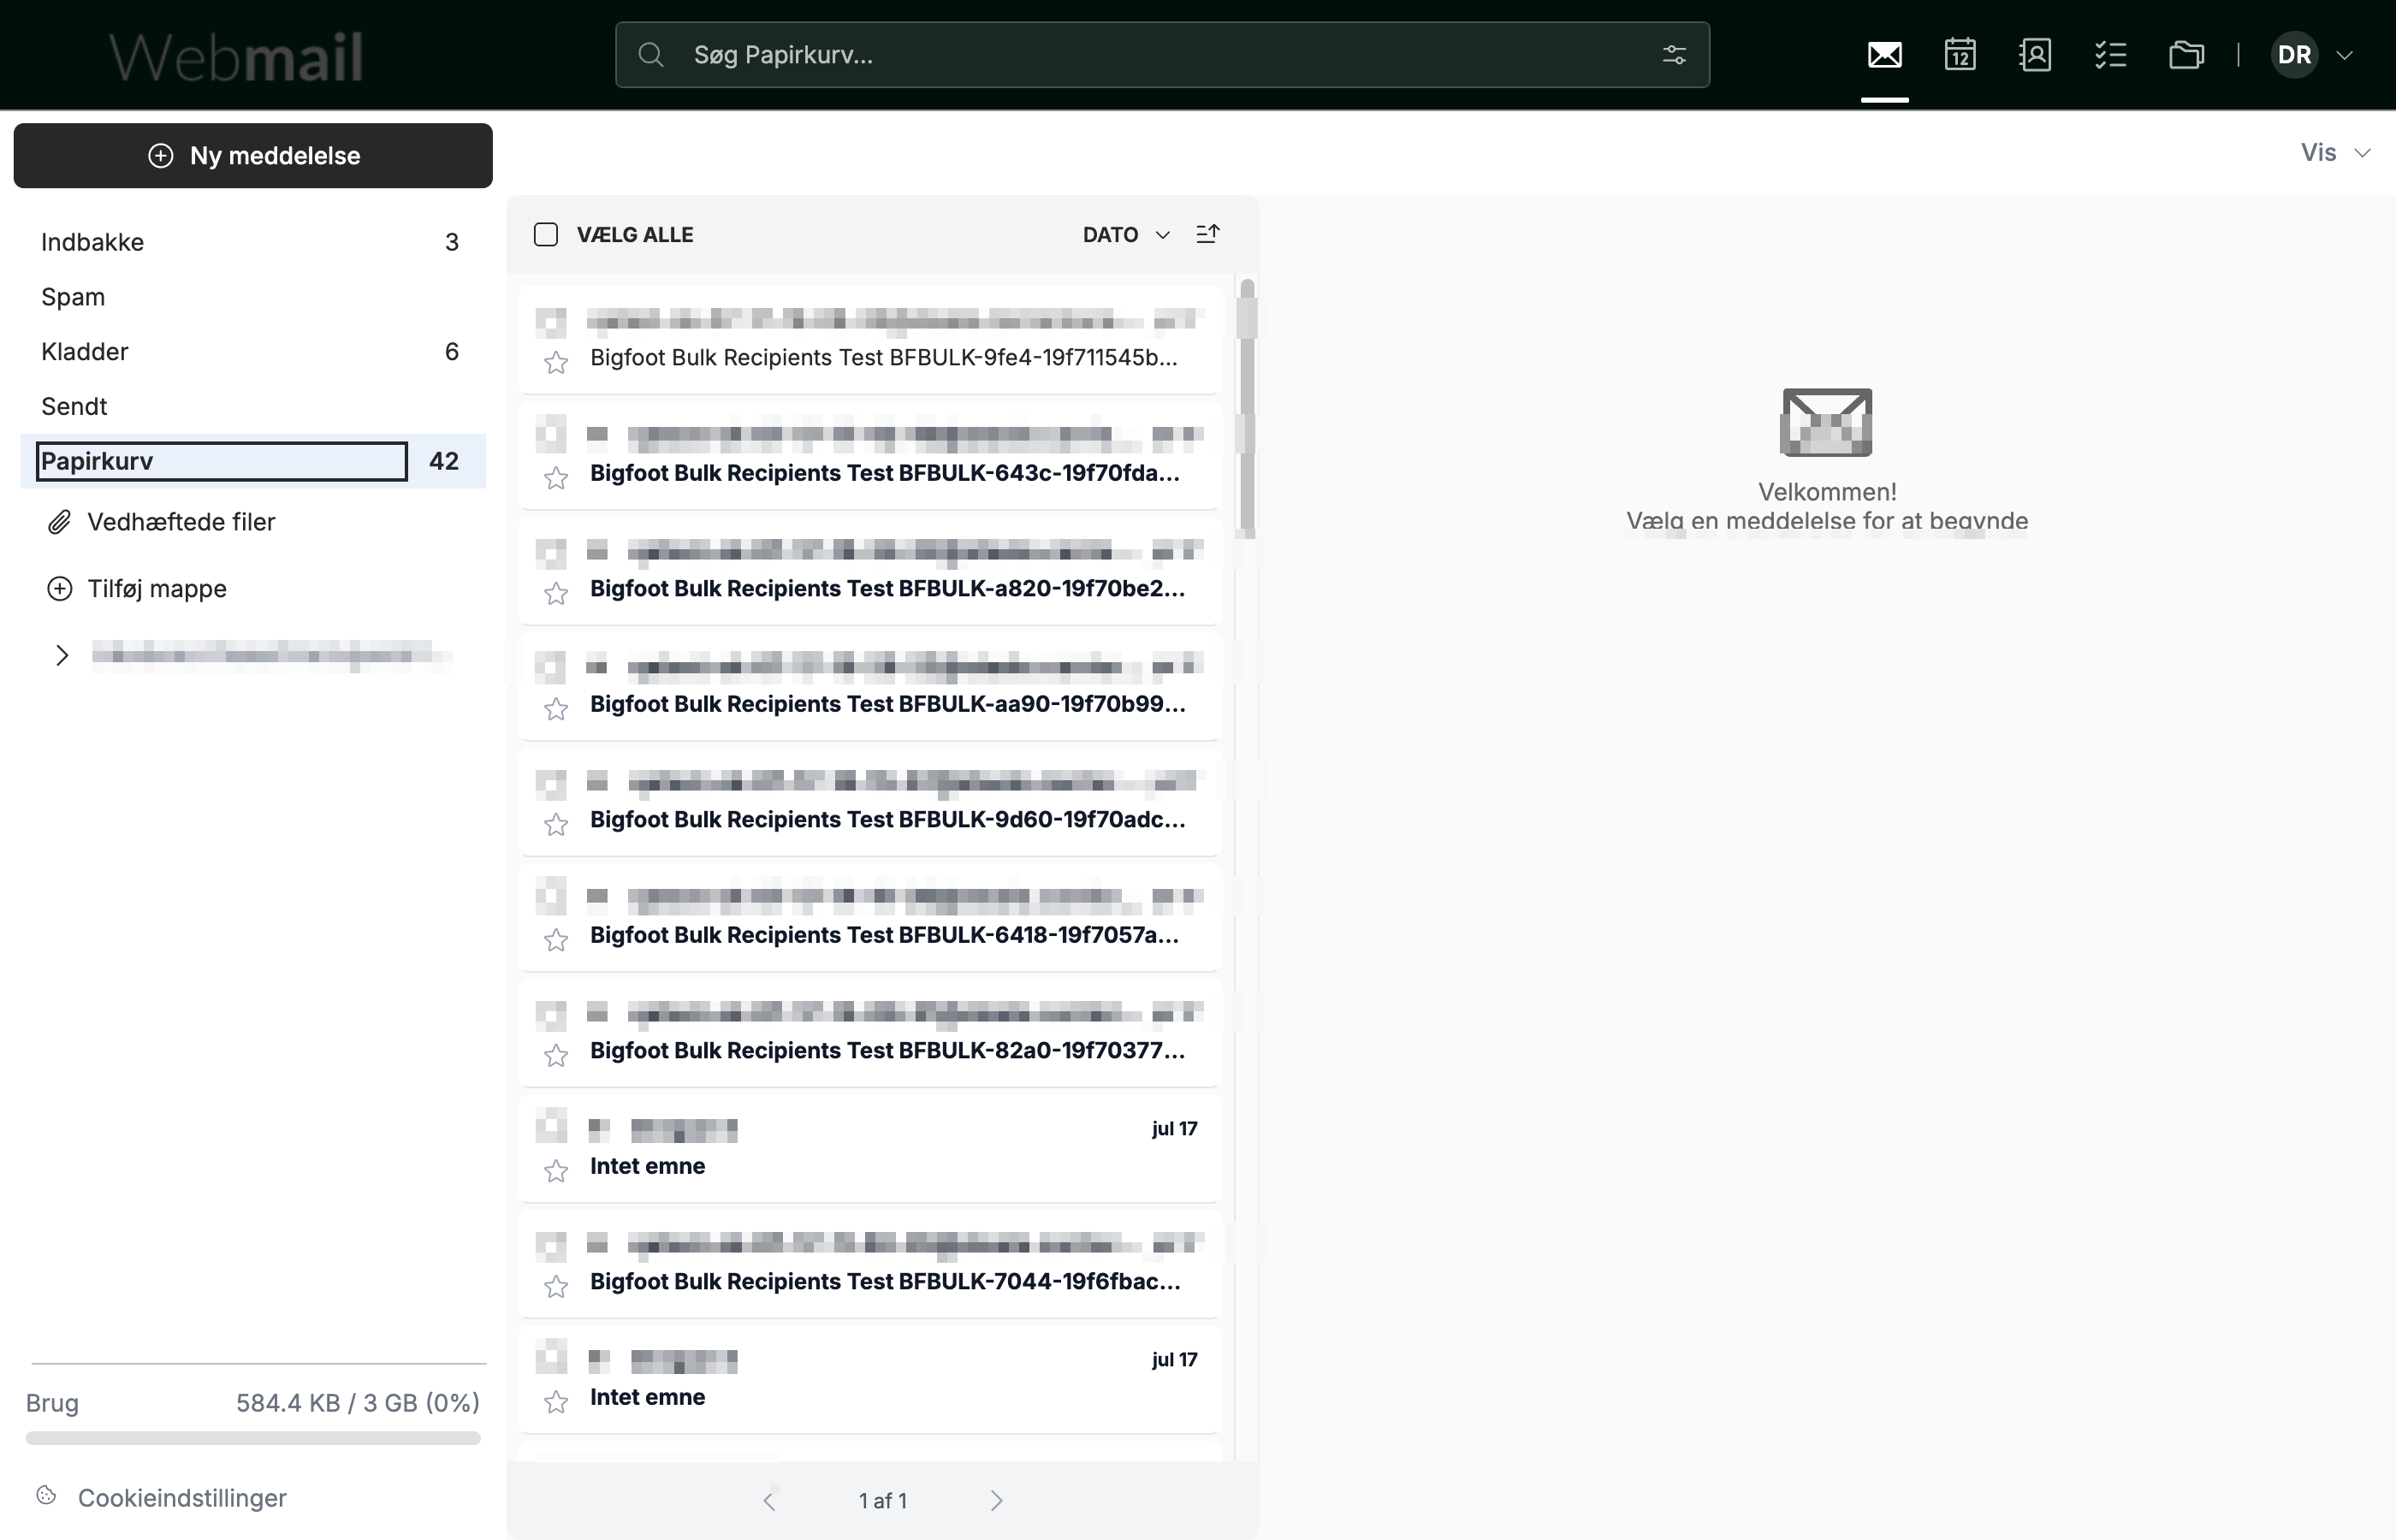This screenshot has height=1540, width=2396.
Task: Click Tilføj mappe to add a folder
Action: (157, 589)
